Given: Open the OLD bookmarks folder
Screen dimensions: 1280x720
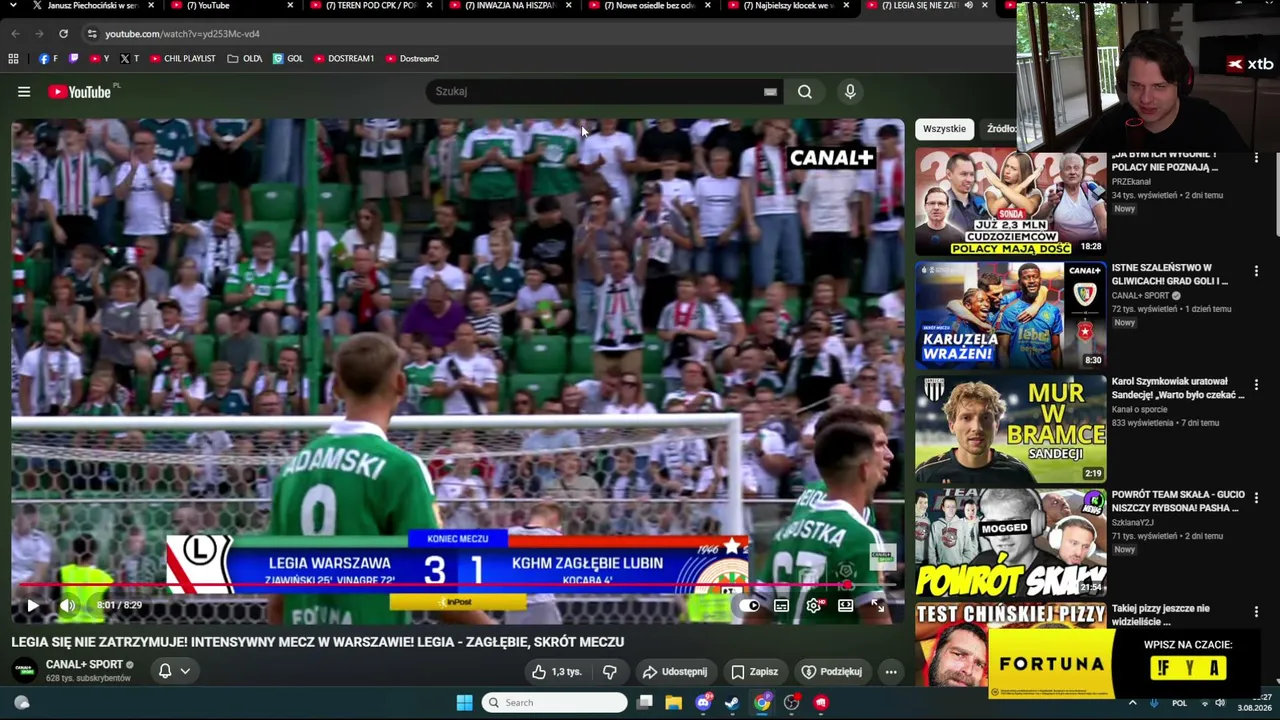Looking at the screenshot, I should [245, 59].
